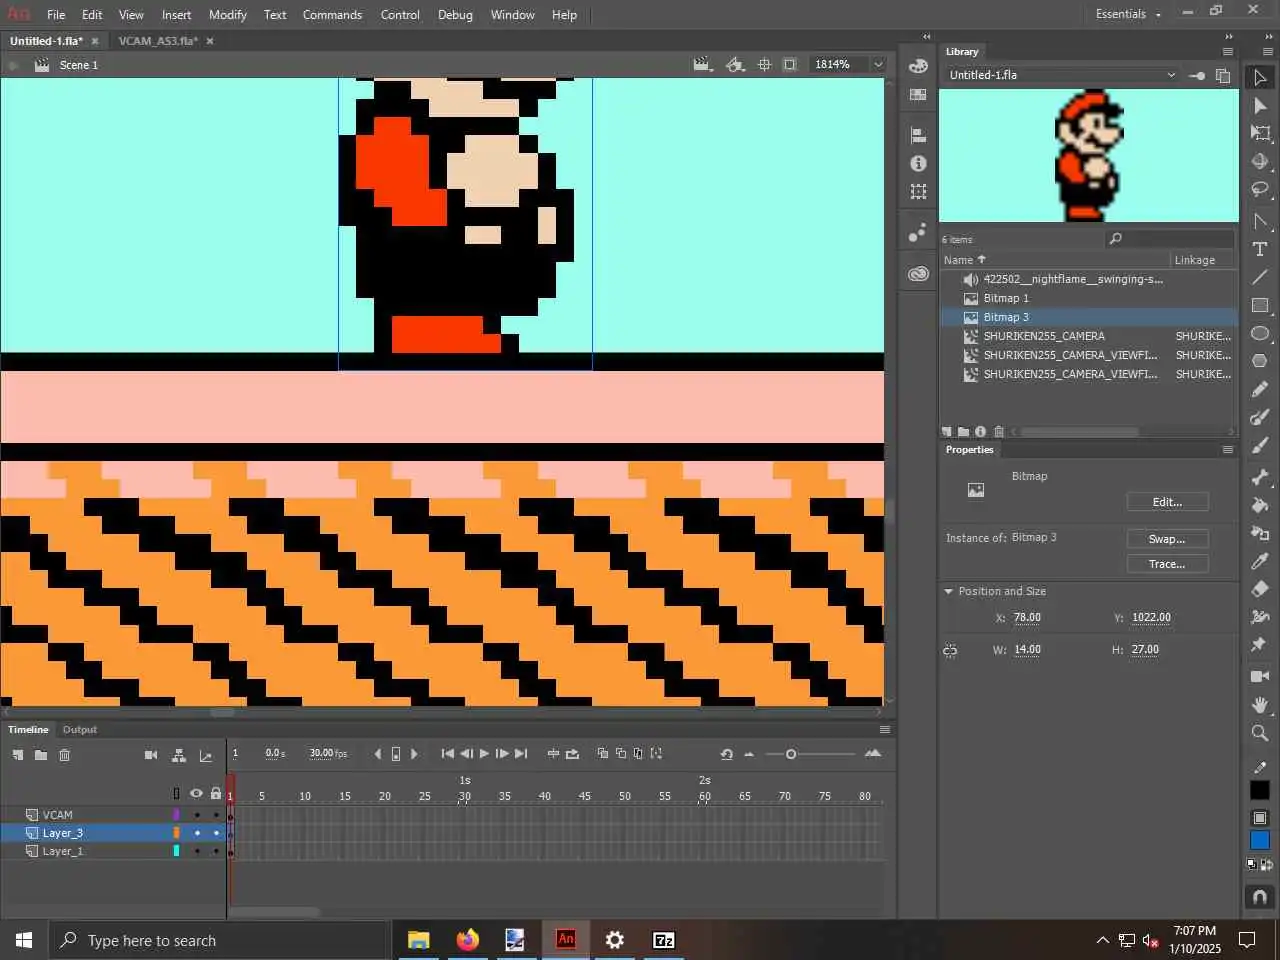Screen dimensions: 1280x960
Task: Click the Loop playback button
Action: [x=572, y=754]
